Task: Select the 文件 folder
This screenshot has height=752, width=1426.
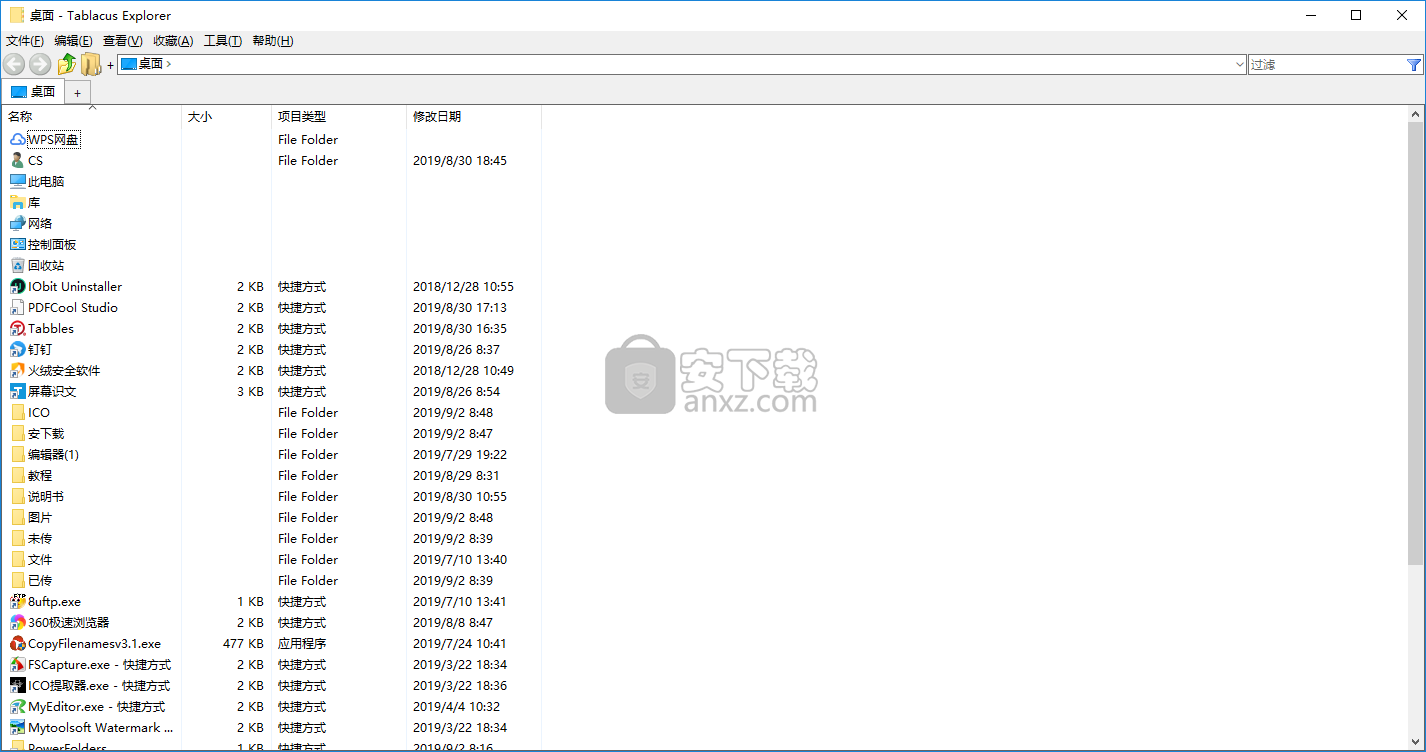Action: [31, 559]
